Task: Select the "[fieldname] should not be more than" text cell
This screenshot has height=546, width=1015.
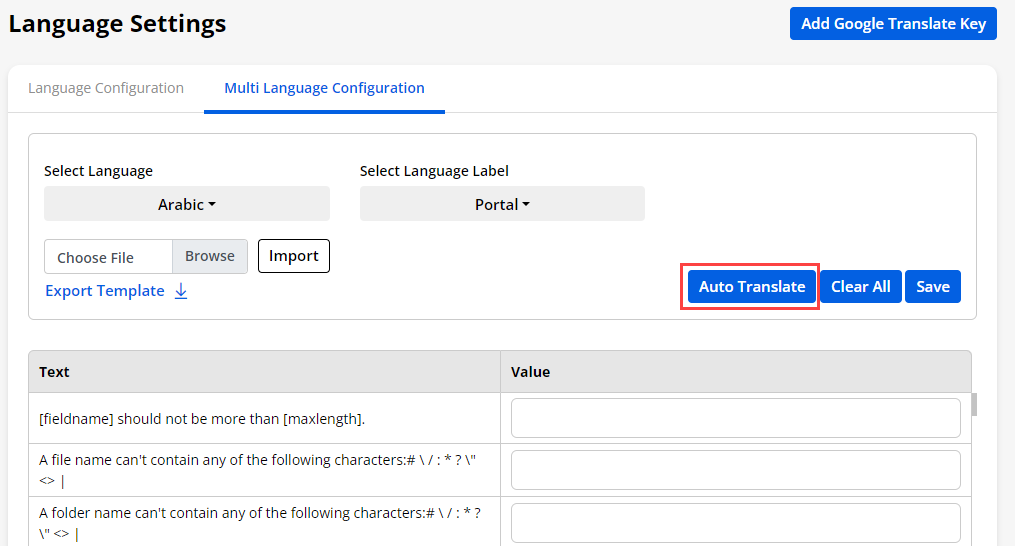Action: click(x=202, y=419)
